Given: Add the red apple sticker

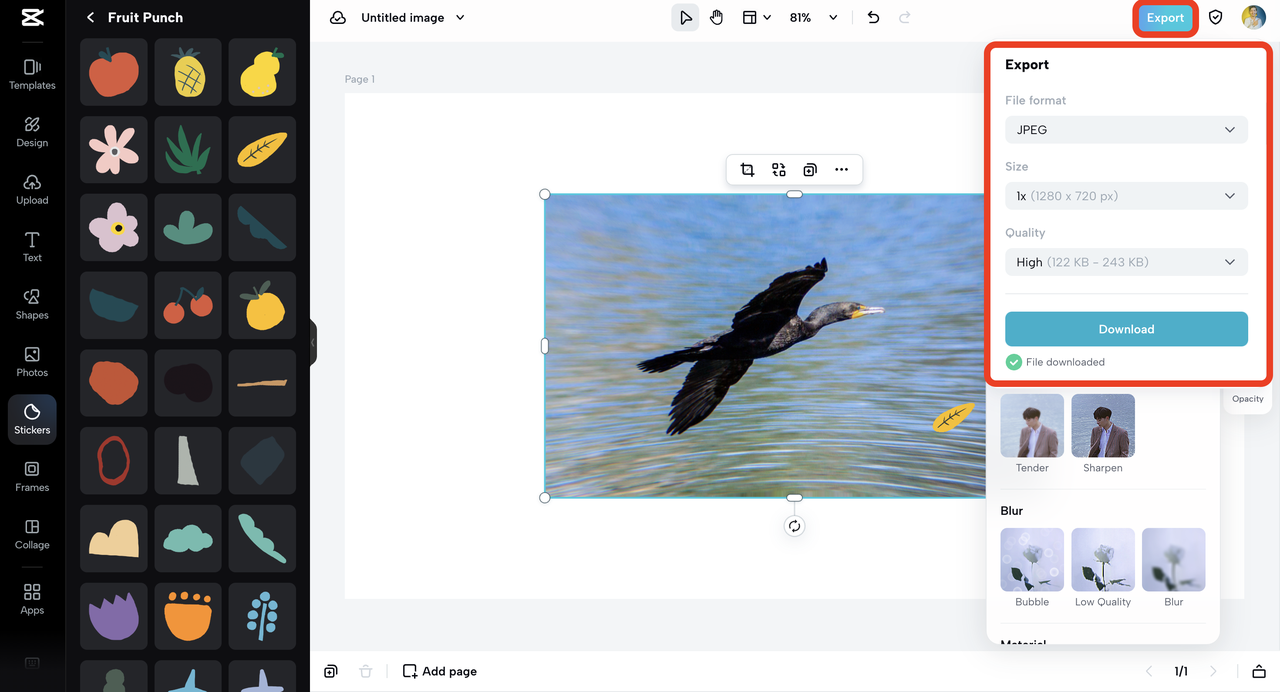Looking at the screenshot, I should click(114, 72).
